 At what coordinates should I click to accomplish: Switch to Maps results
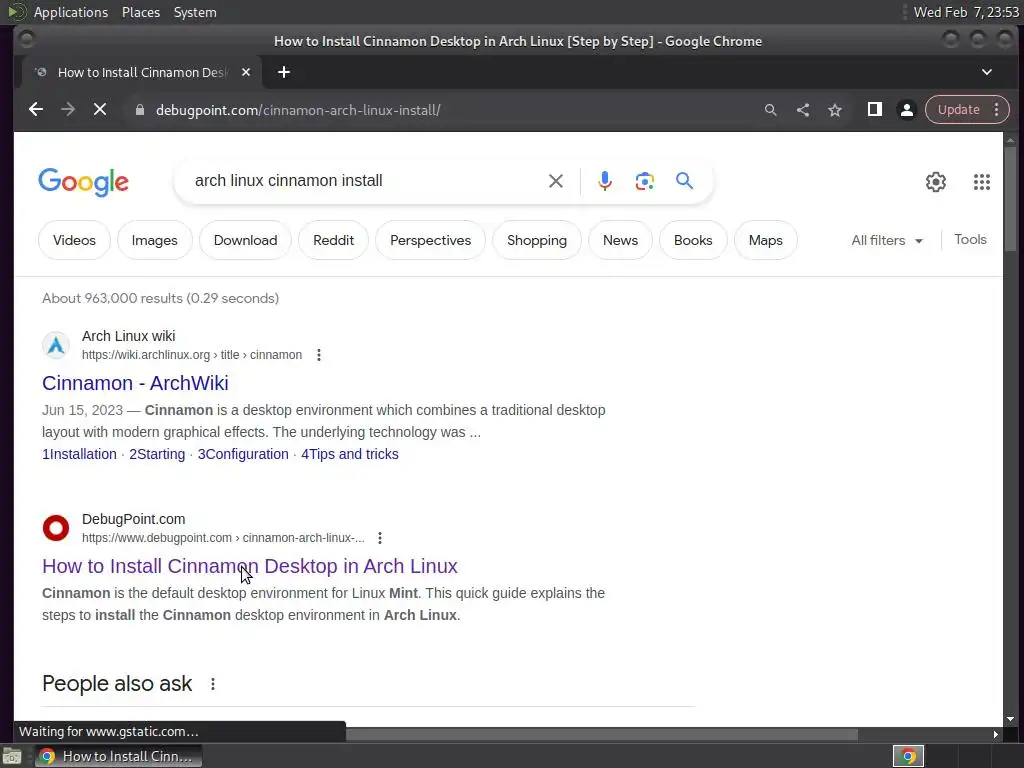pyautogui.click(x=765, y=240)
